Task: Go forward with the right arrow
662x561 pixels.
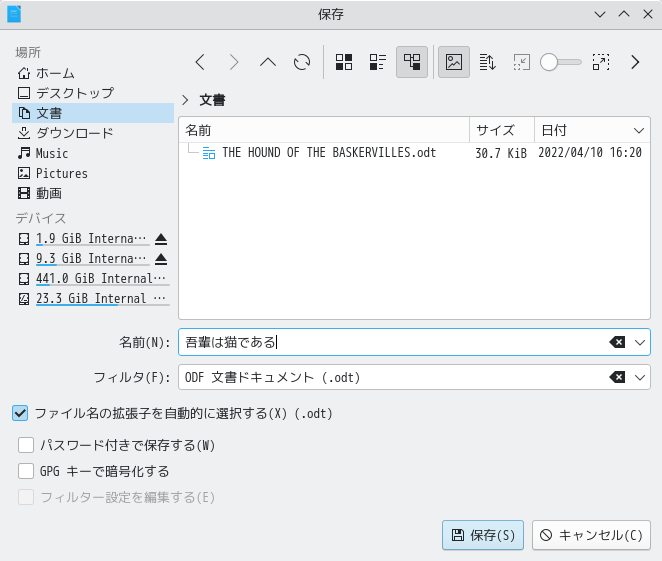Action: point(234,62)
